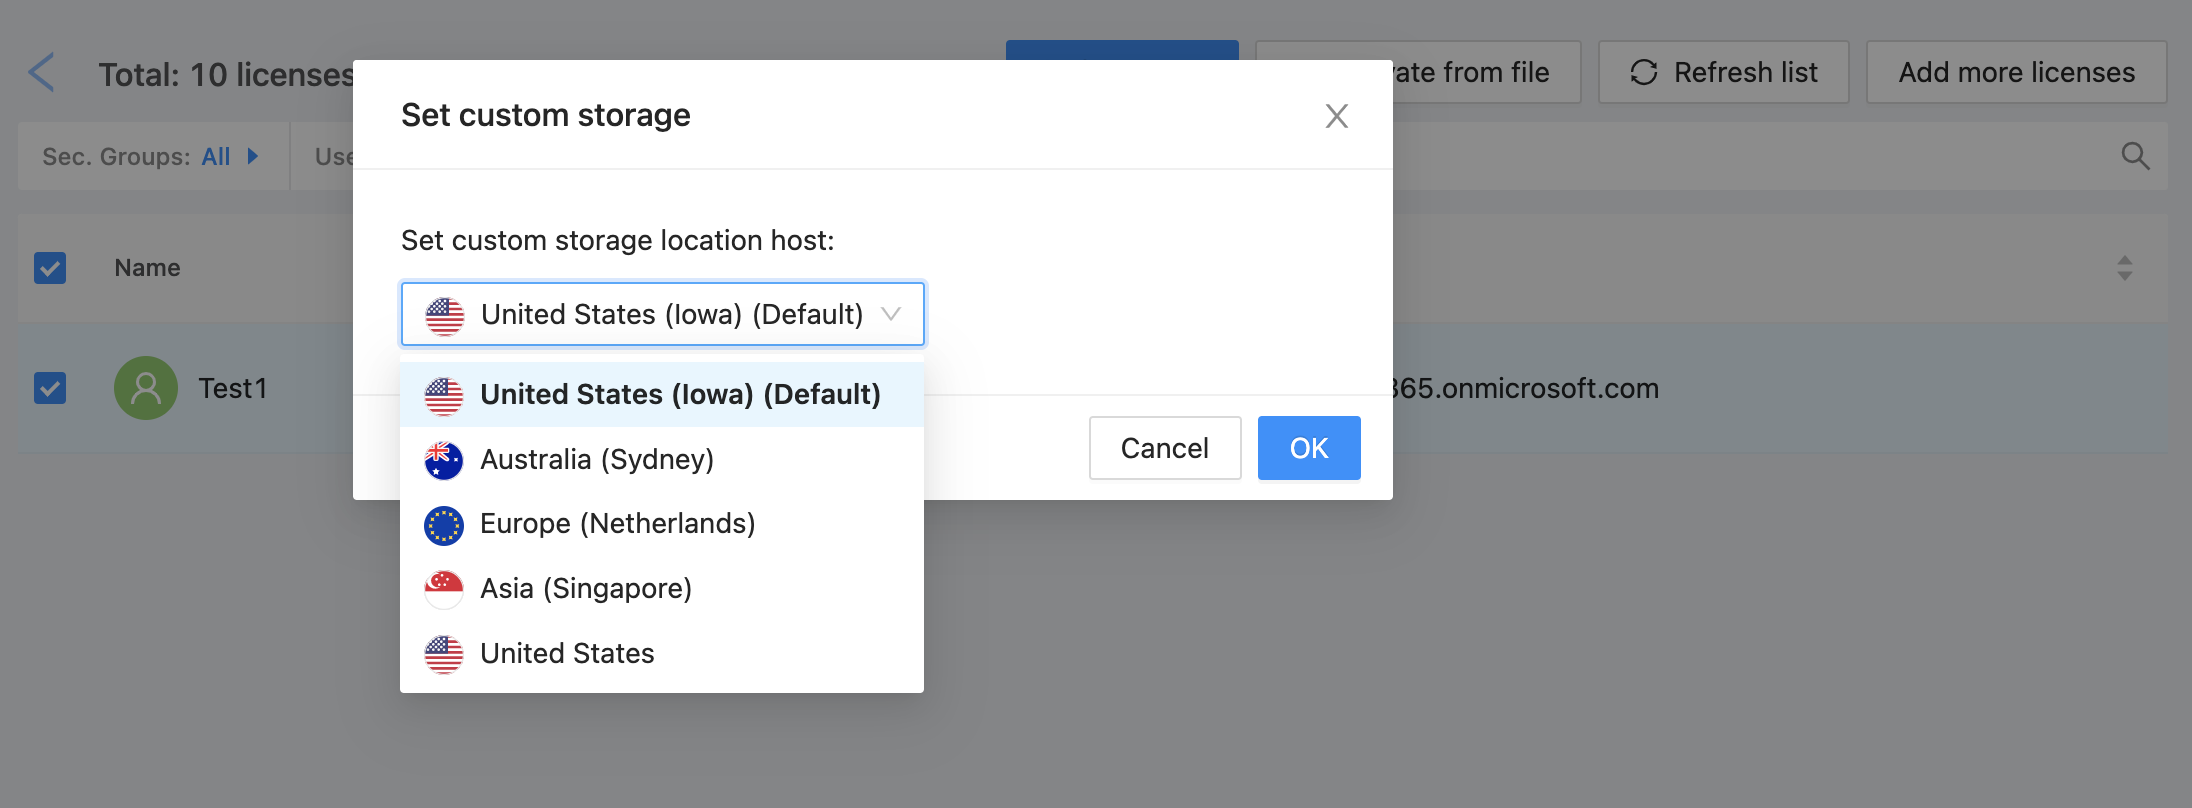Collapse the storage location host dropdown
2192x808 pixels.
[x=890, y=314]
